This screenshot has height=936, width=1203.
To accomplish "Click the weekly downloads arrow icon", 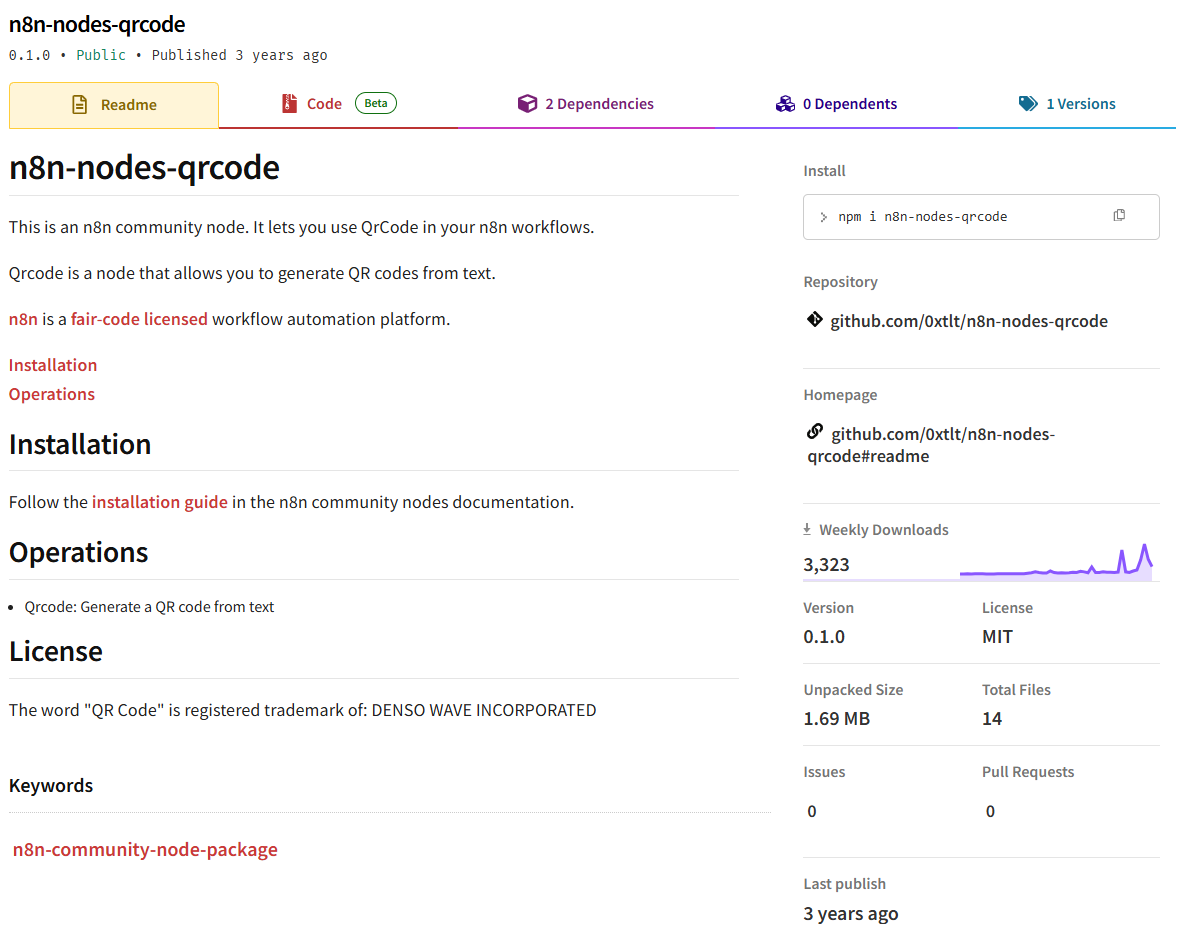I will click(808, 530).
